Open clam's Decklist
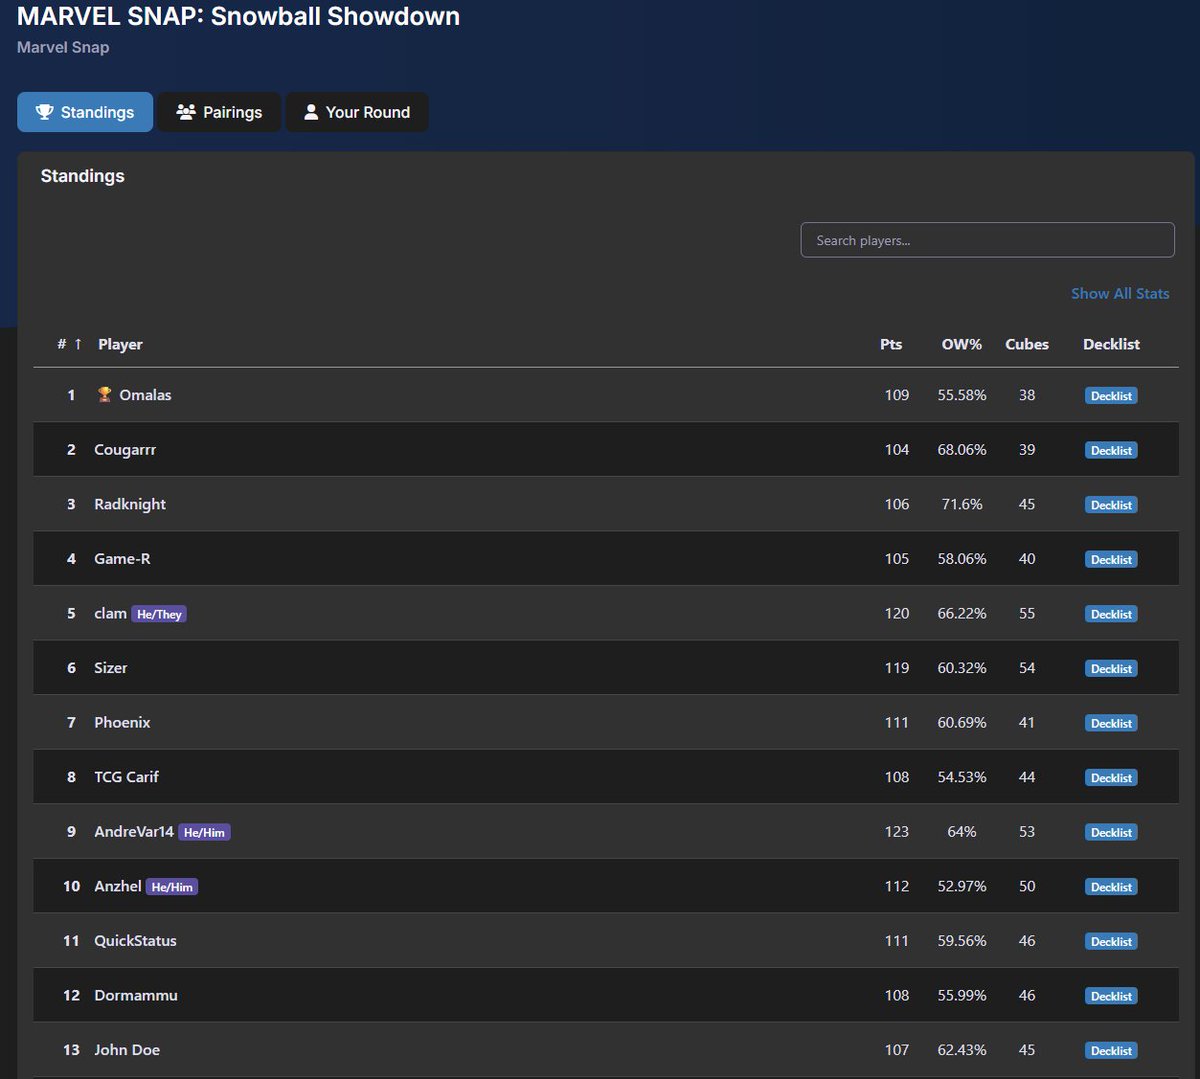This screenshot has height=1079, width=1200. [x=1111, y=614]
